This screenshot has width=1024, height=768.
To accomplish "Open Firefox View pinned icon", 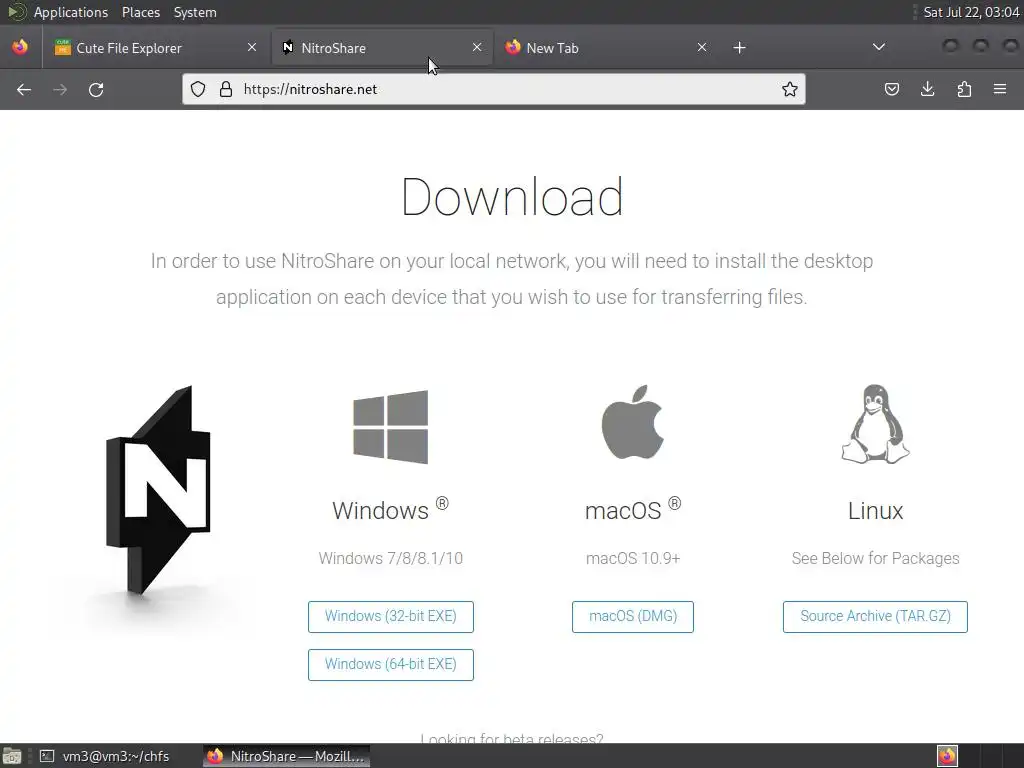I will click(x=20, y=48).
